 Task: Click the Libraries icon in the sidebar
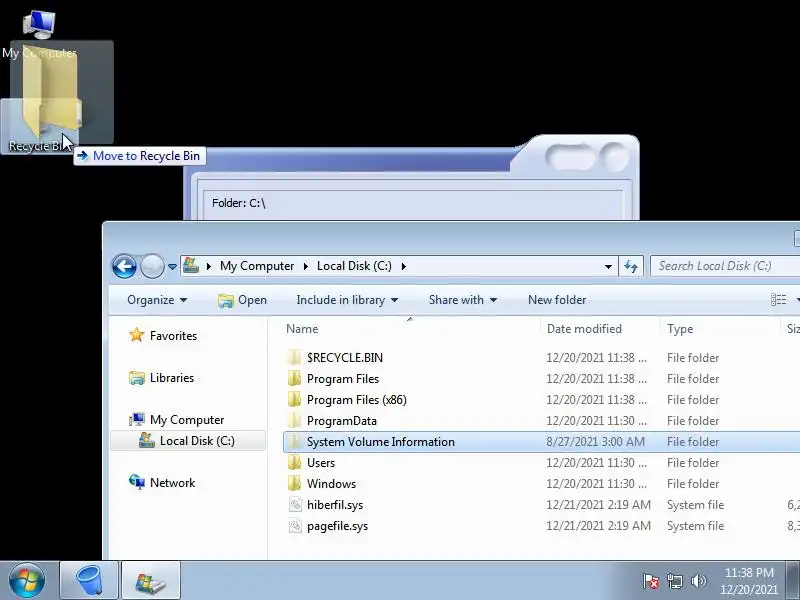coord(137,378)
